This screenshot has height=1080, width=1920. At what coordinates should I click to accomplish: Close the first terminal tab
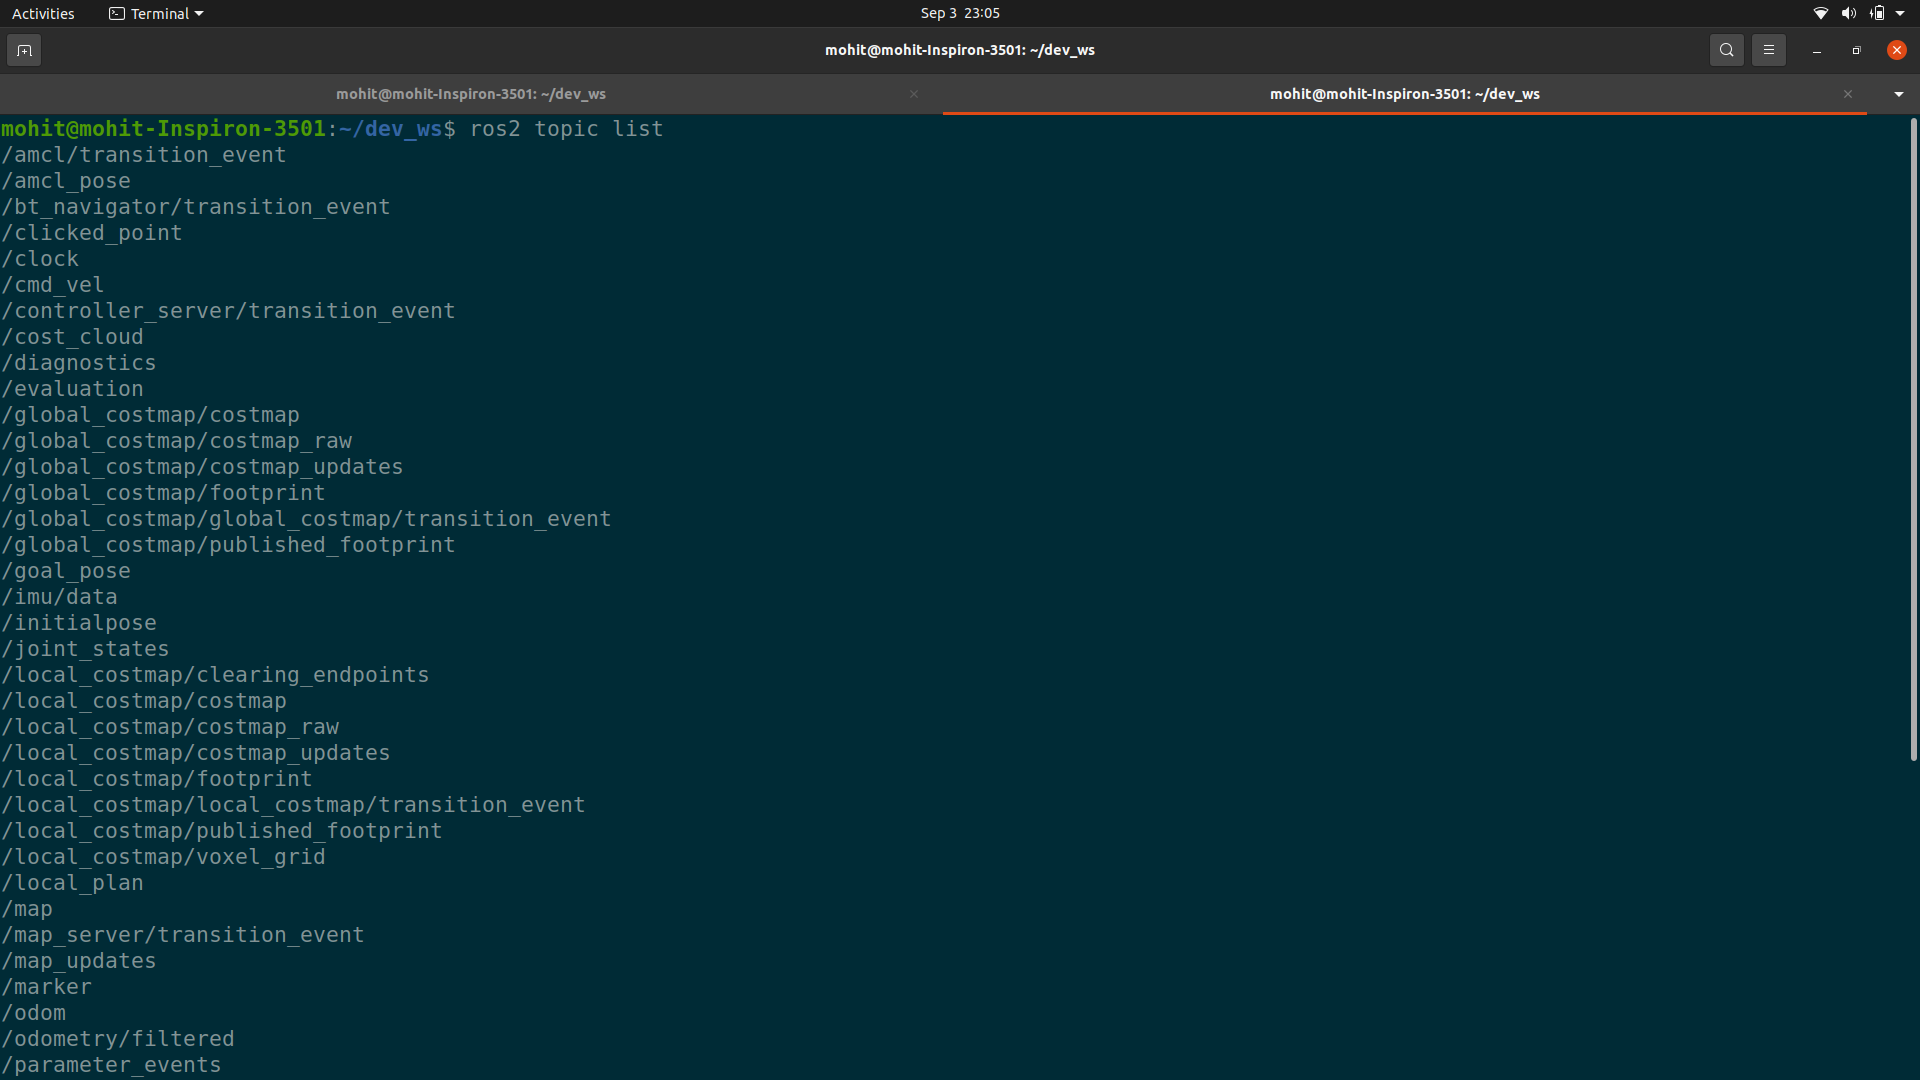pyautogui.click(x=913, y=94)
